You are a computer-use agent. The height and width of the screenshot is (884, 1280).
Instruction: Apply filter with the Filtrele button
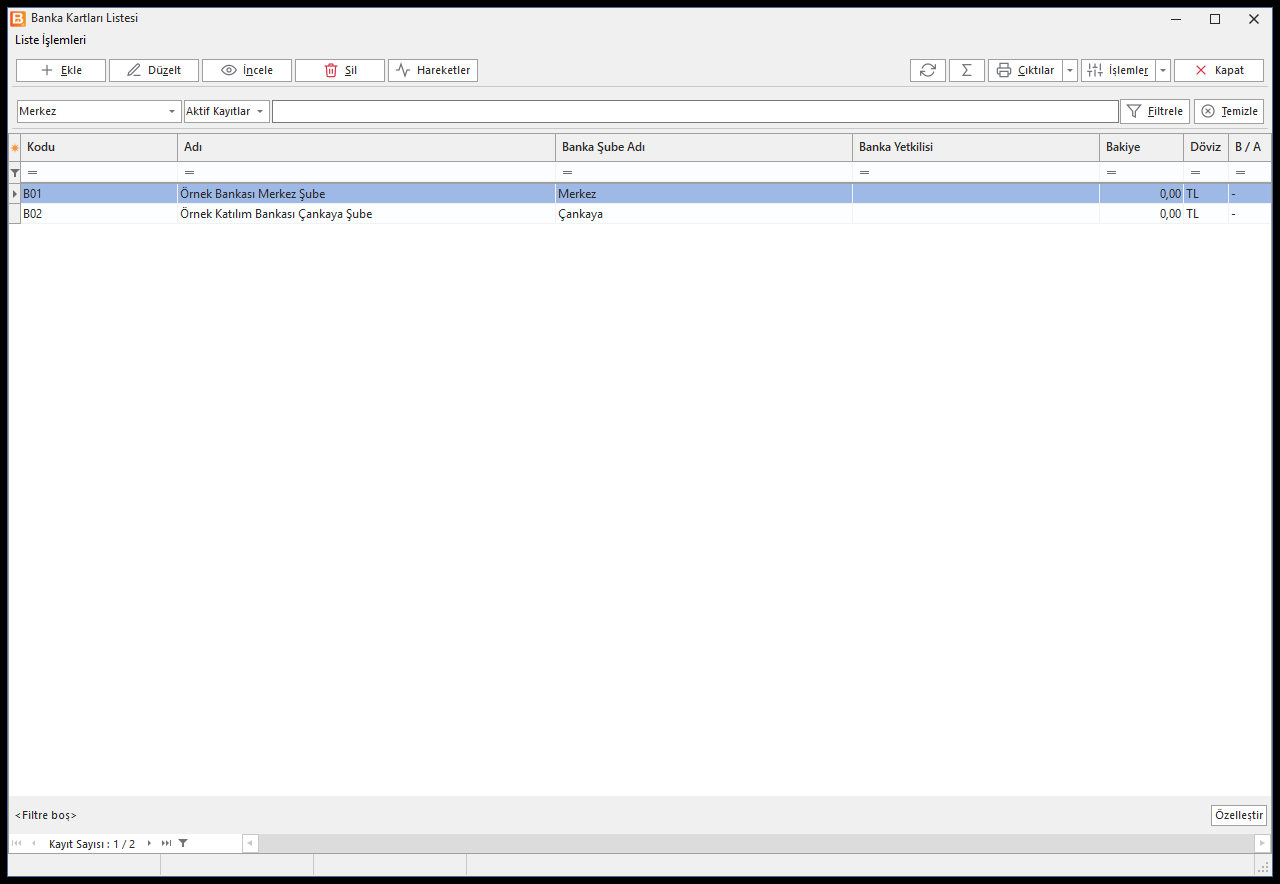point(1155,111)
